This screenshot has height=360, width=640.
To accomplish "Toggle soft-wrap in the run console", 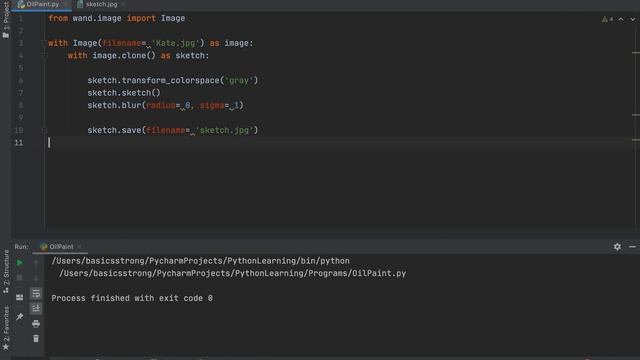I will pos(36,293).
